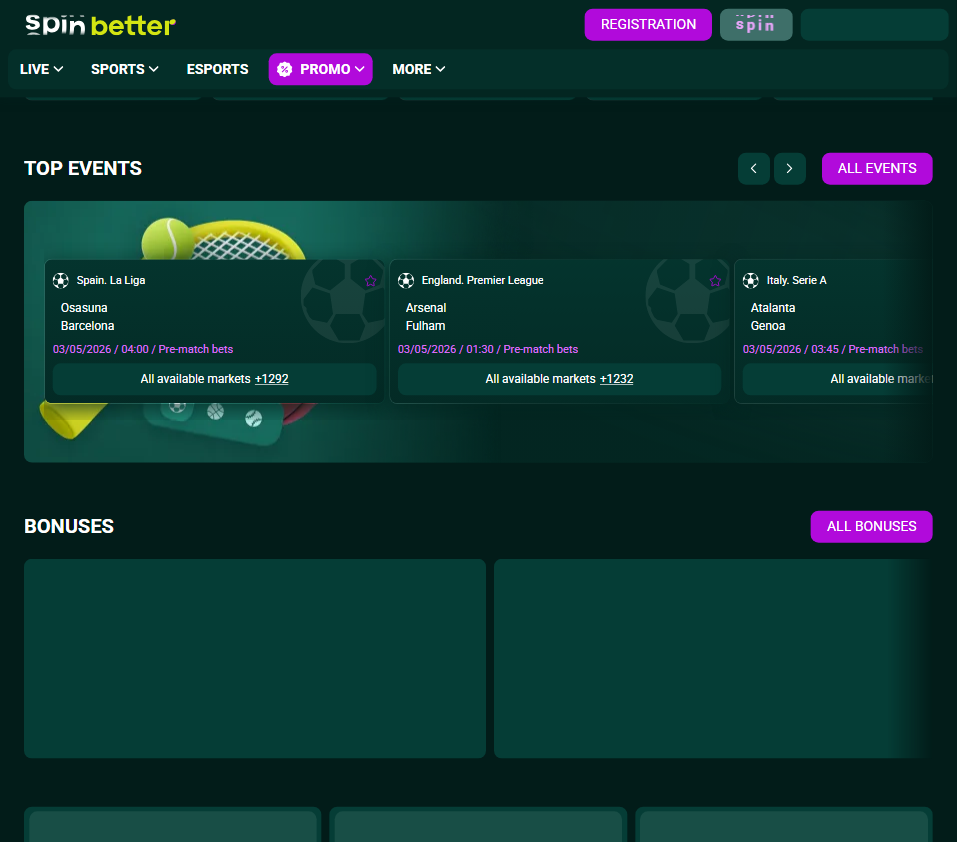Go to next top events
Screen dimensions: 957x842
click(x=789, y=168)
